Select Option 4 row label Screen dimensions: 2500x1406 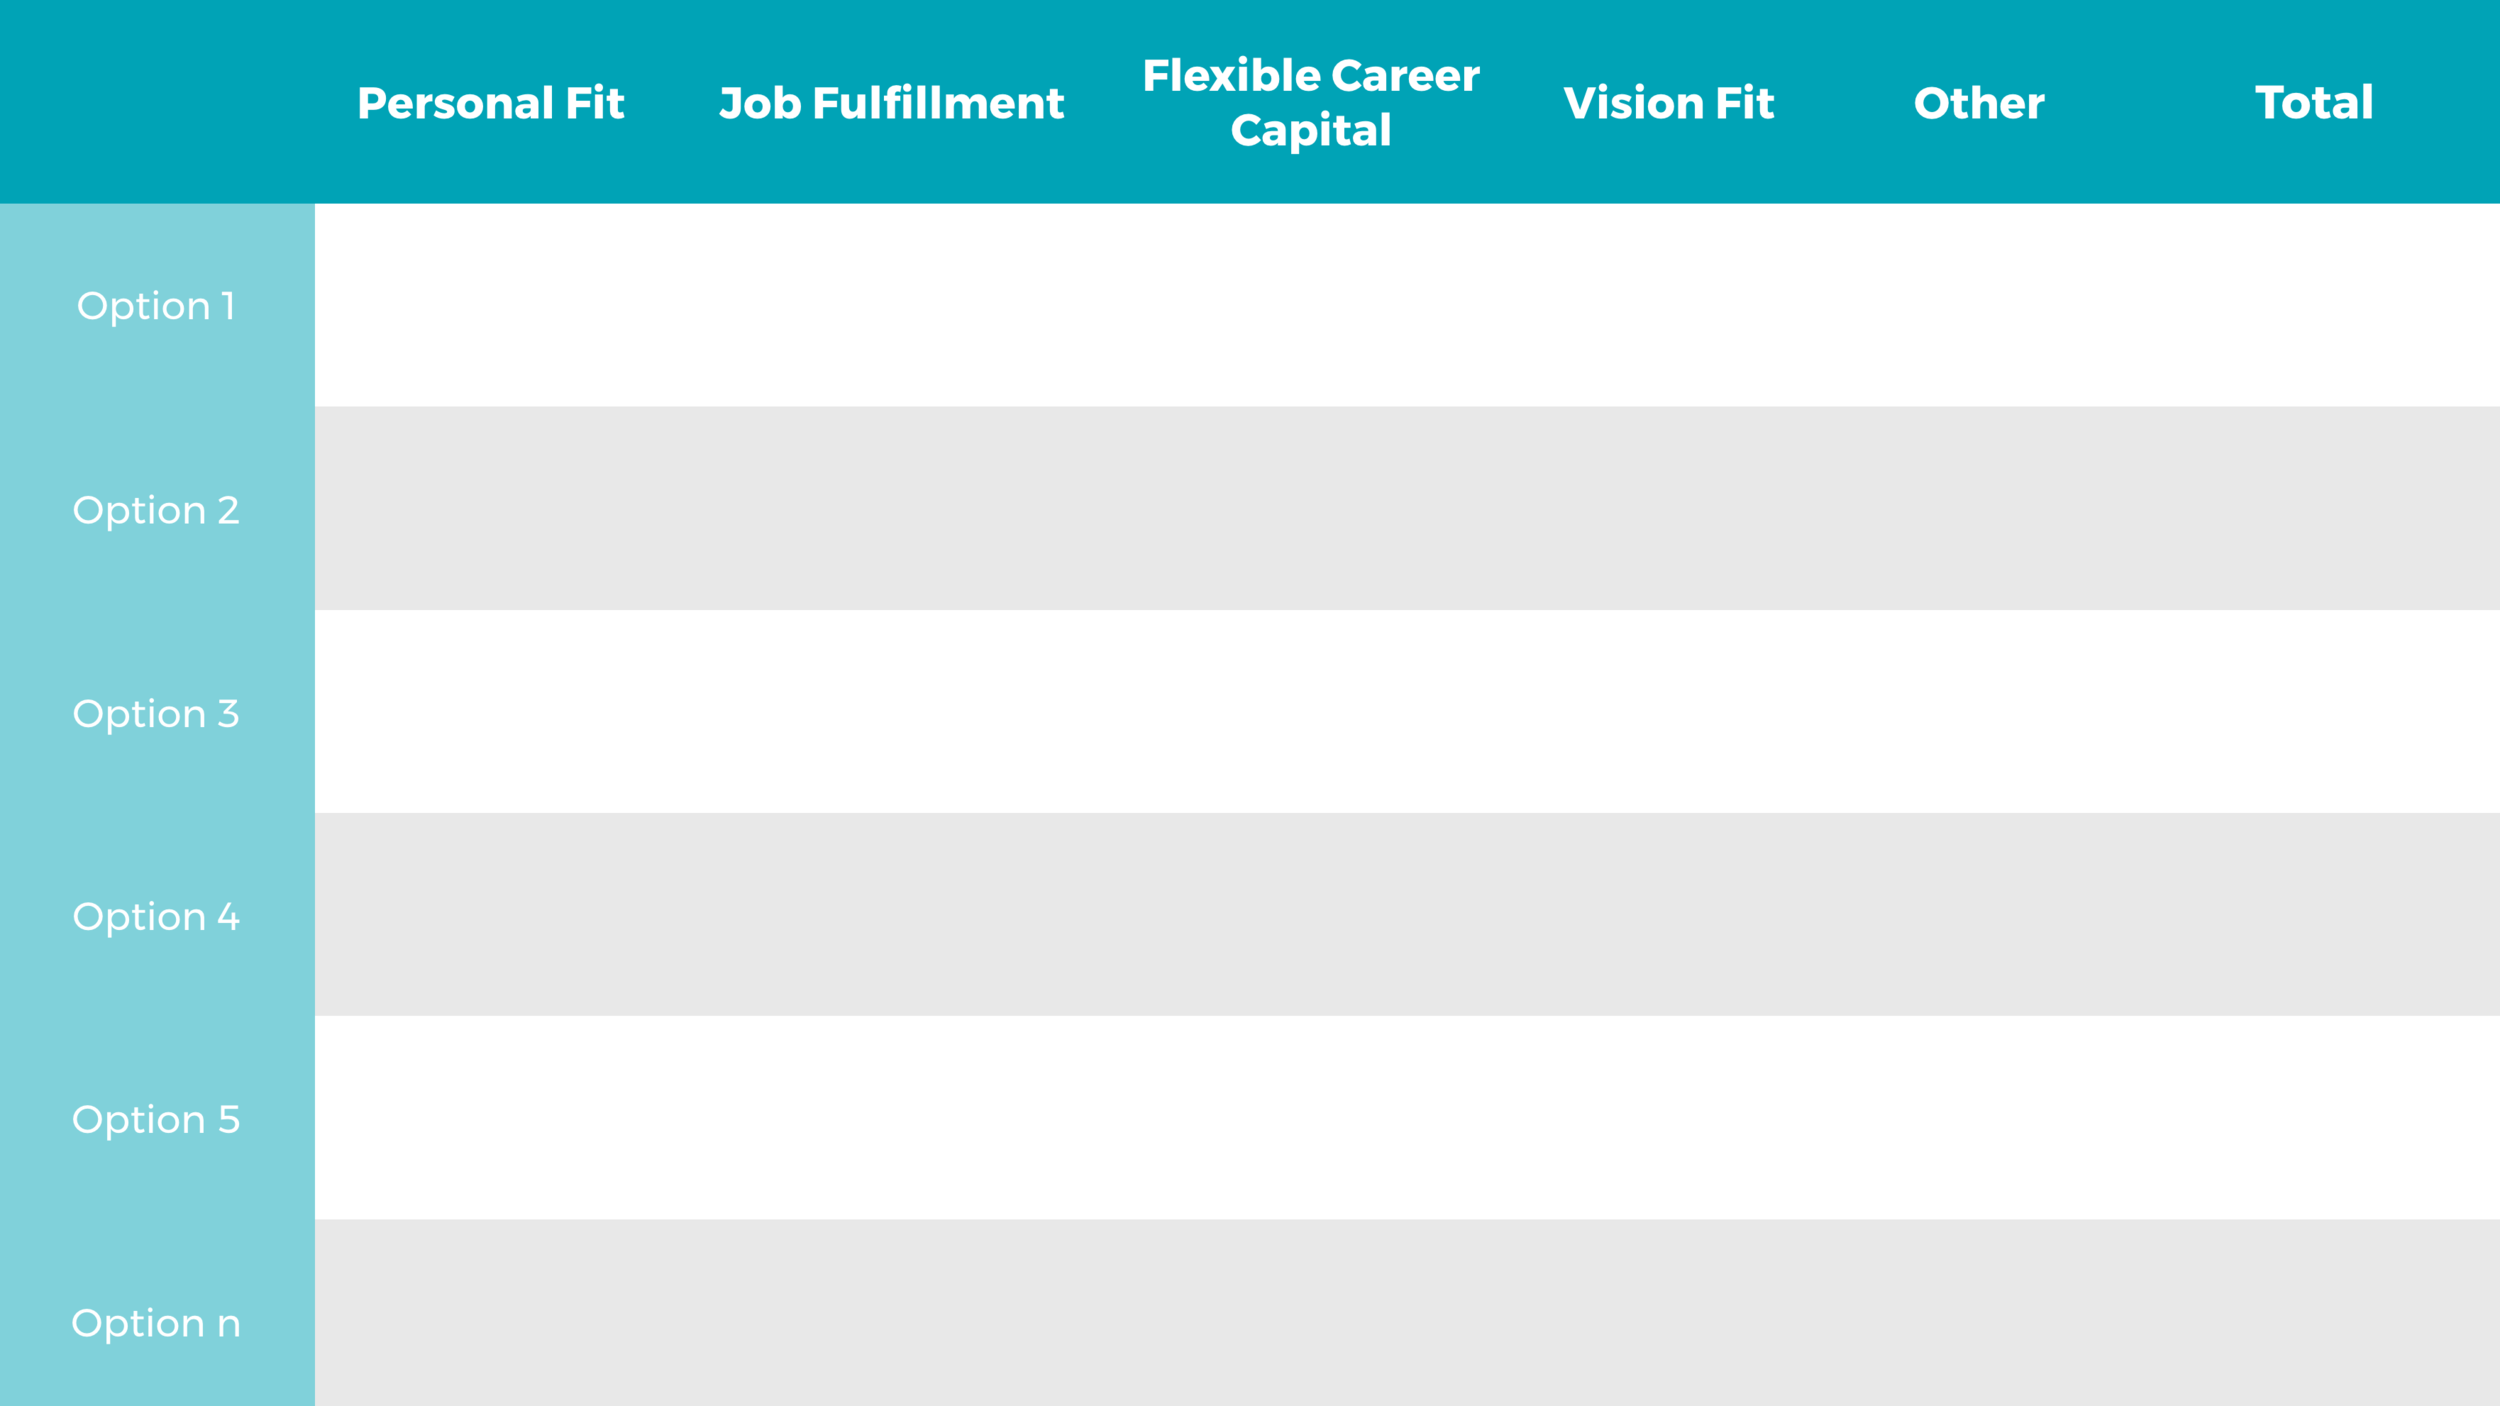click(x=156, y=915)
